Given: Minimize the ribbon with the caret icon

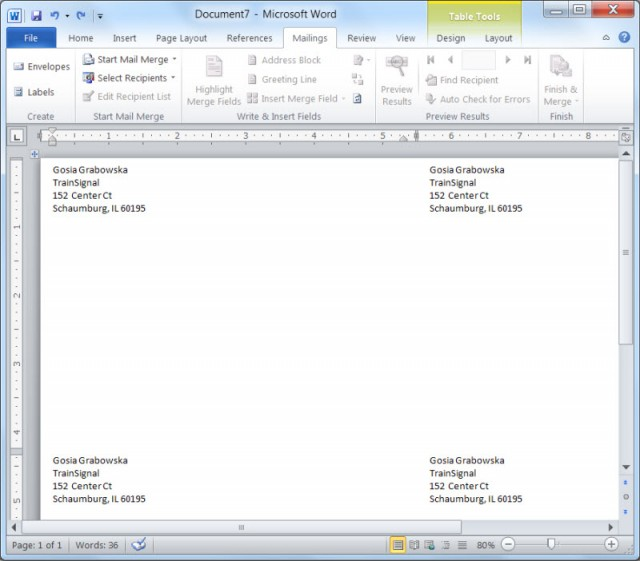Looking at the screenshot, I should coord(606,38).
